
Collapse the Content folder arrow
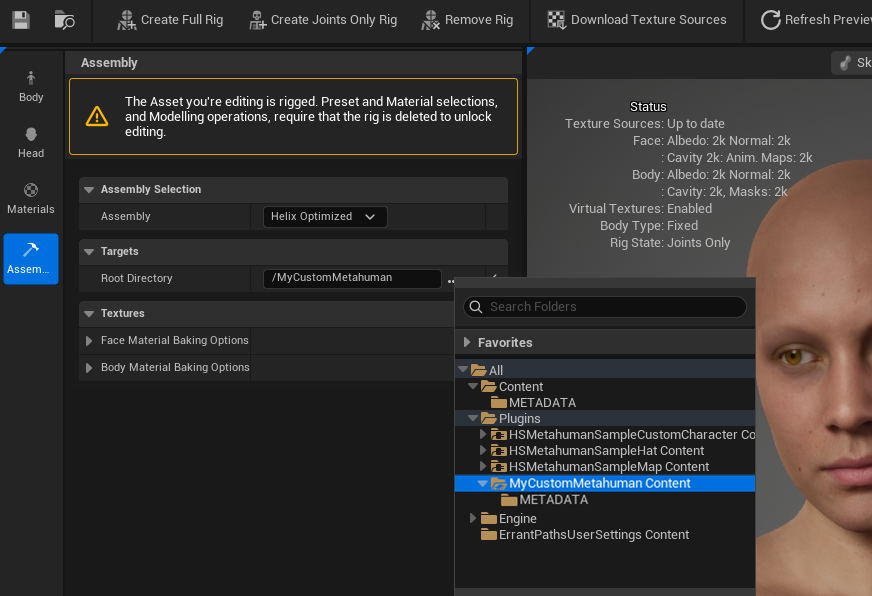pos(473,386)
